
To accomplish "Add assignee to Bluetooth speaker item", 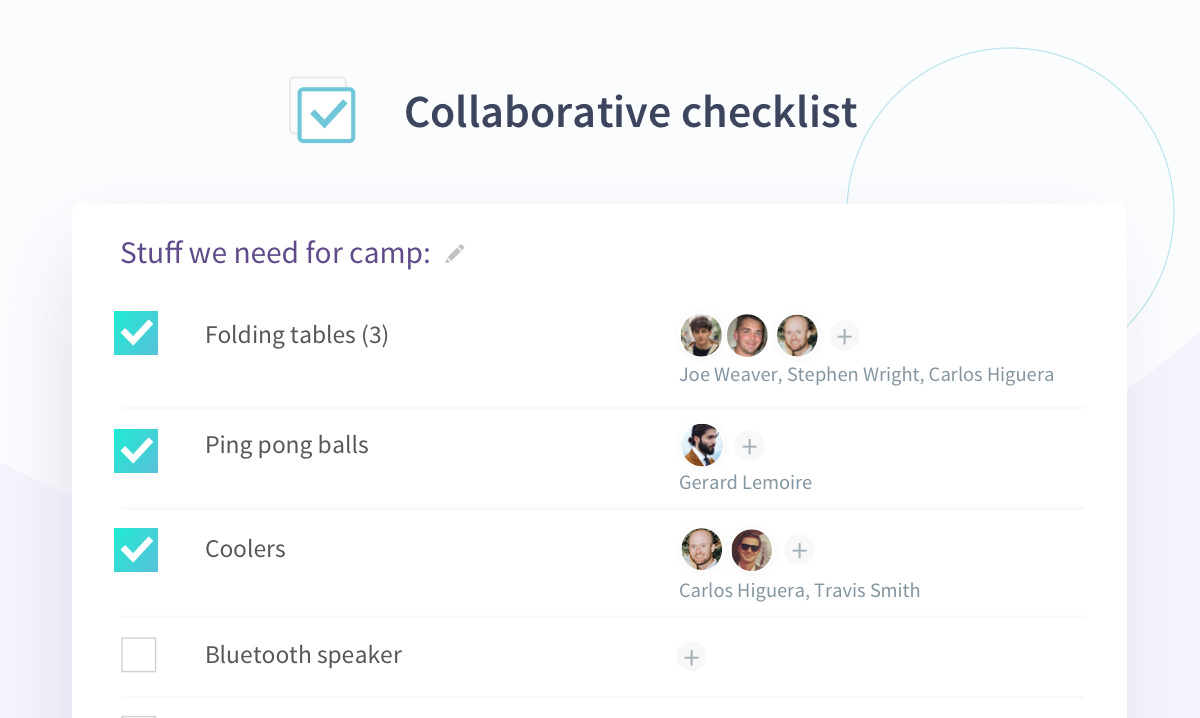I will (x=691, y=656).
